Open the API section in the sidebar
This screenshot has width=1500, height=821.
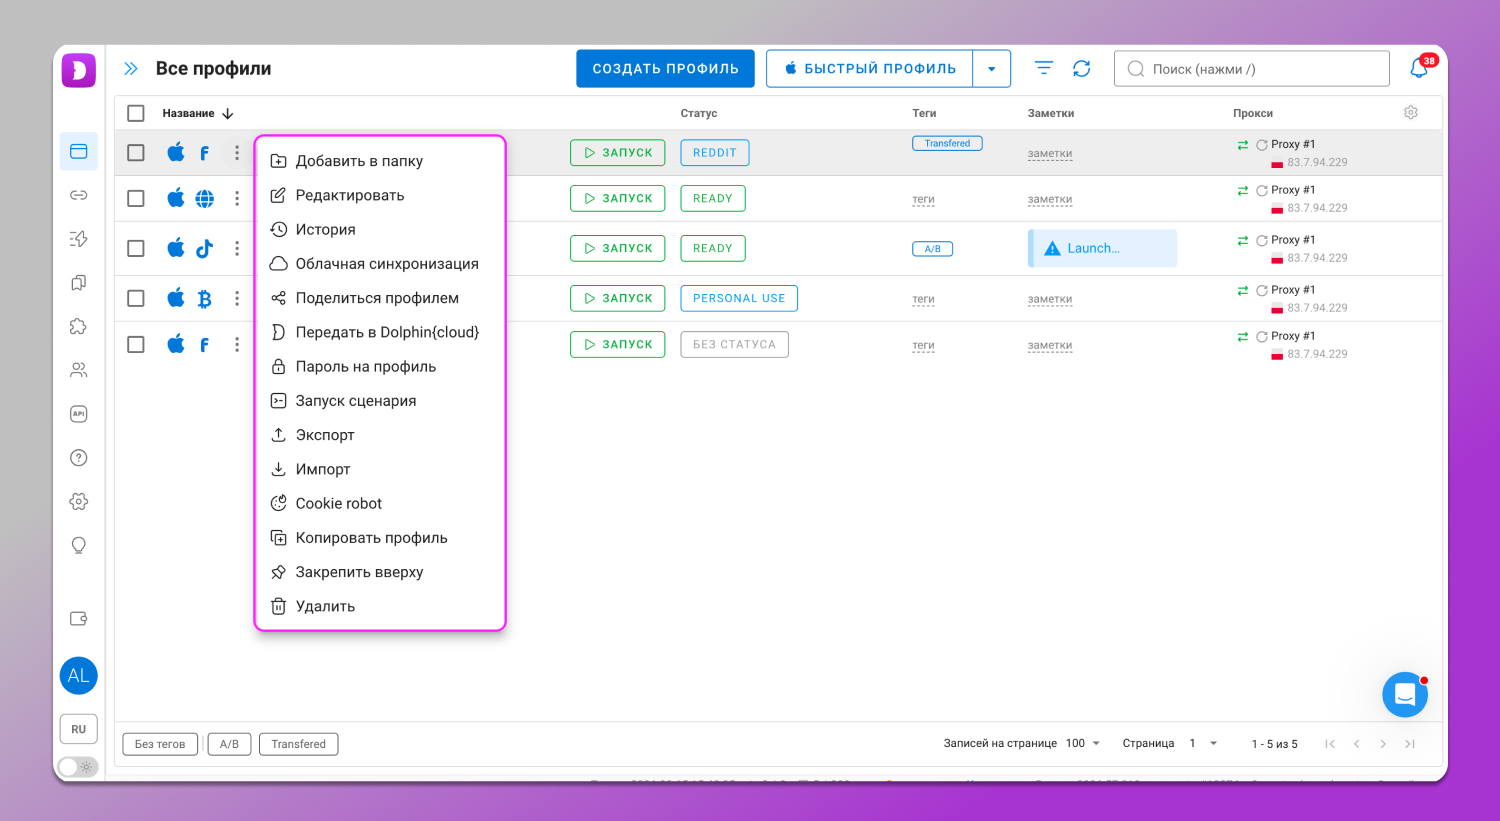78,414
